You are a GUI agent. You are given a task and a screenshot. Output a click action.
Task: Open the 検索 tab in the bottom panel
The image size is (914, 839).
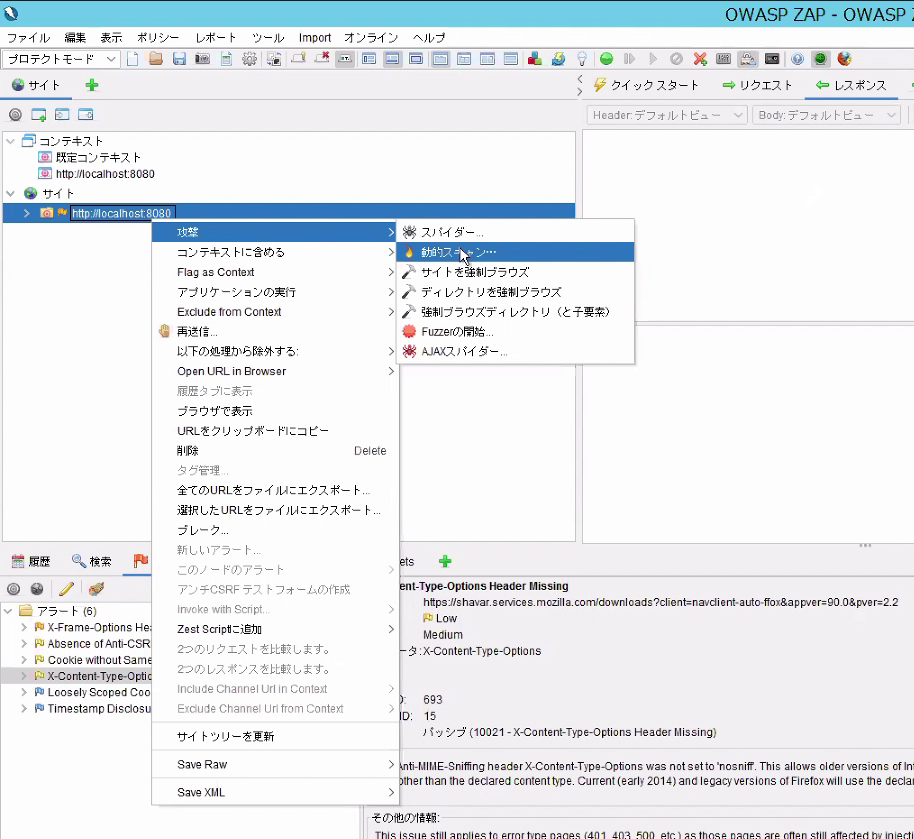(92, 561)
